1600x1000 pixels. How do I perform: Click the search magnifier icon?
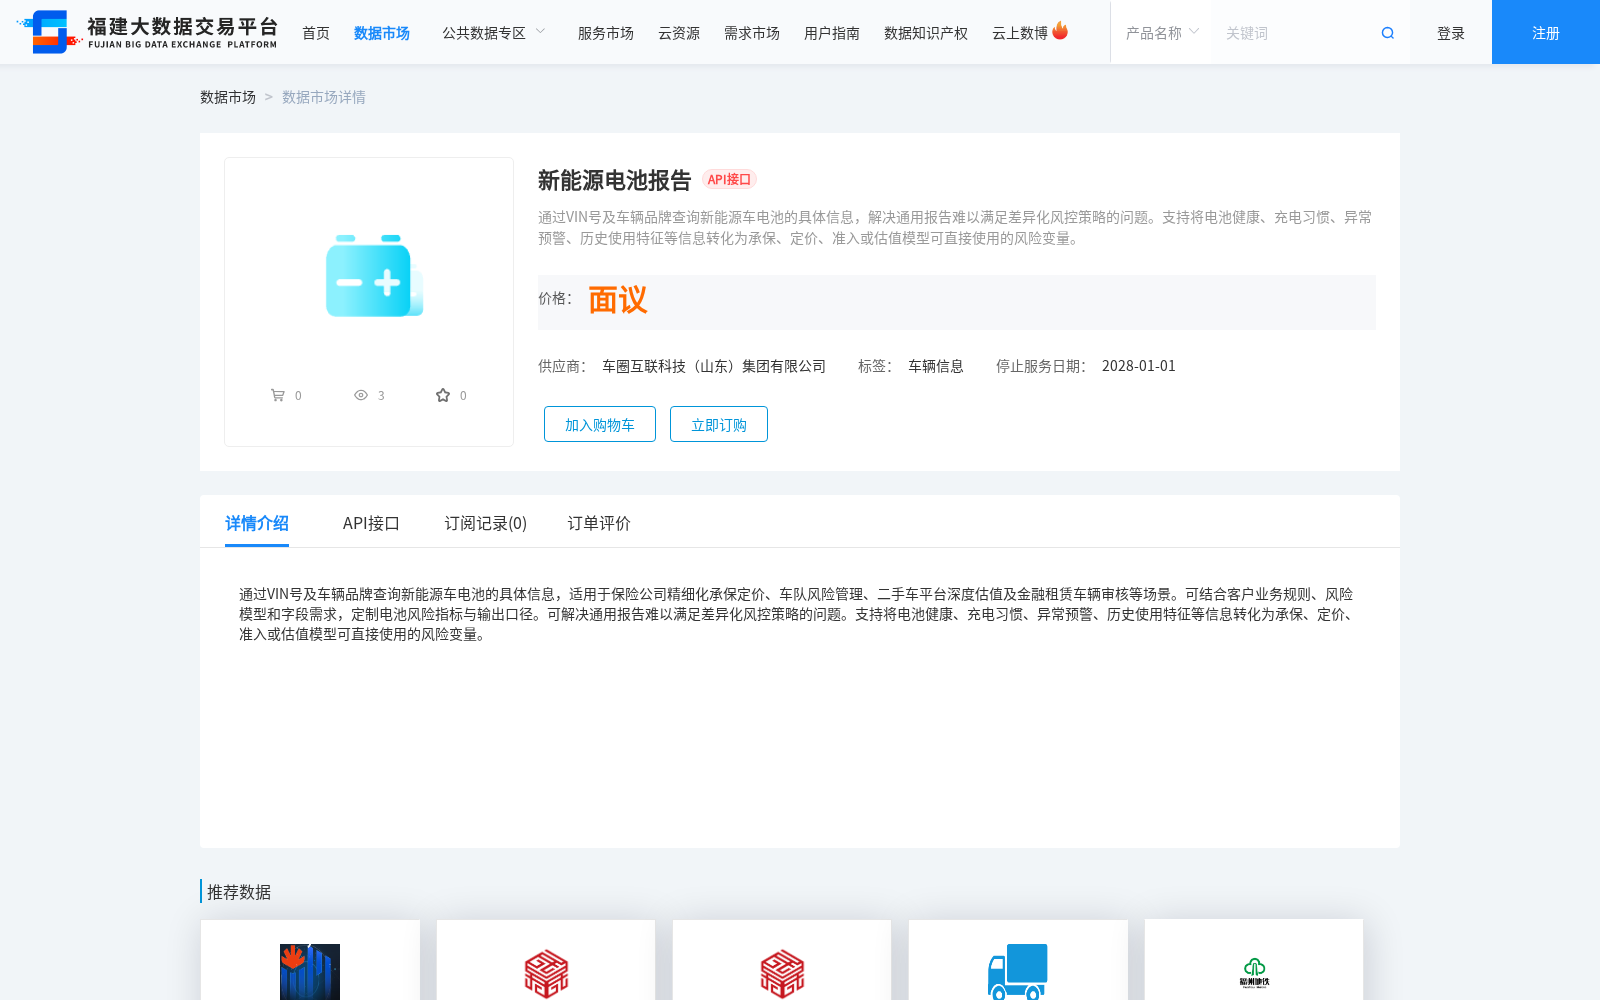1387,33
